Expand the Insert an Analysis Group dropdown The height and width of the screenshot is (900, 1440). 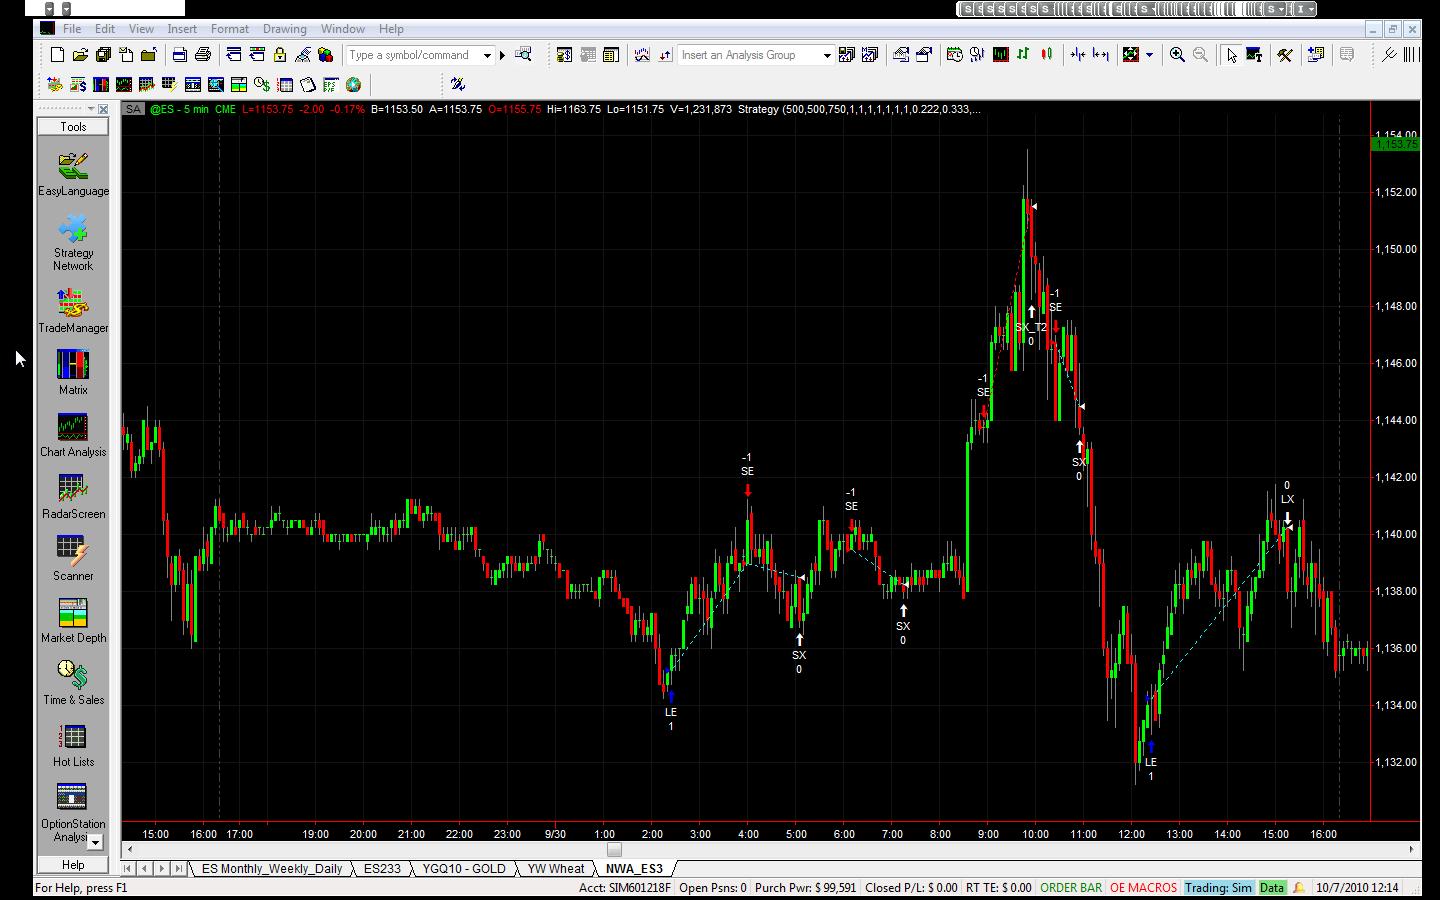[x=827, y=55]
